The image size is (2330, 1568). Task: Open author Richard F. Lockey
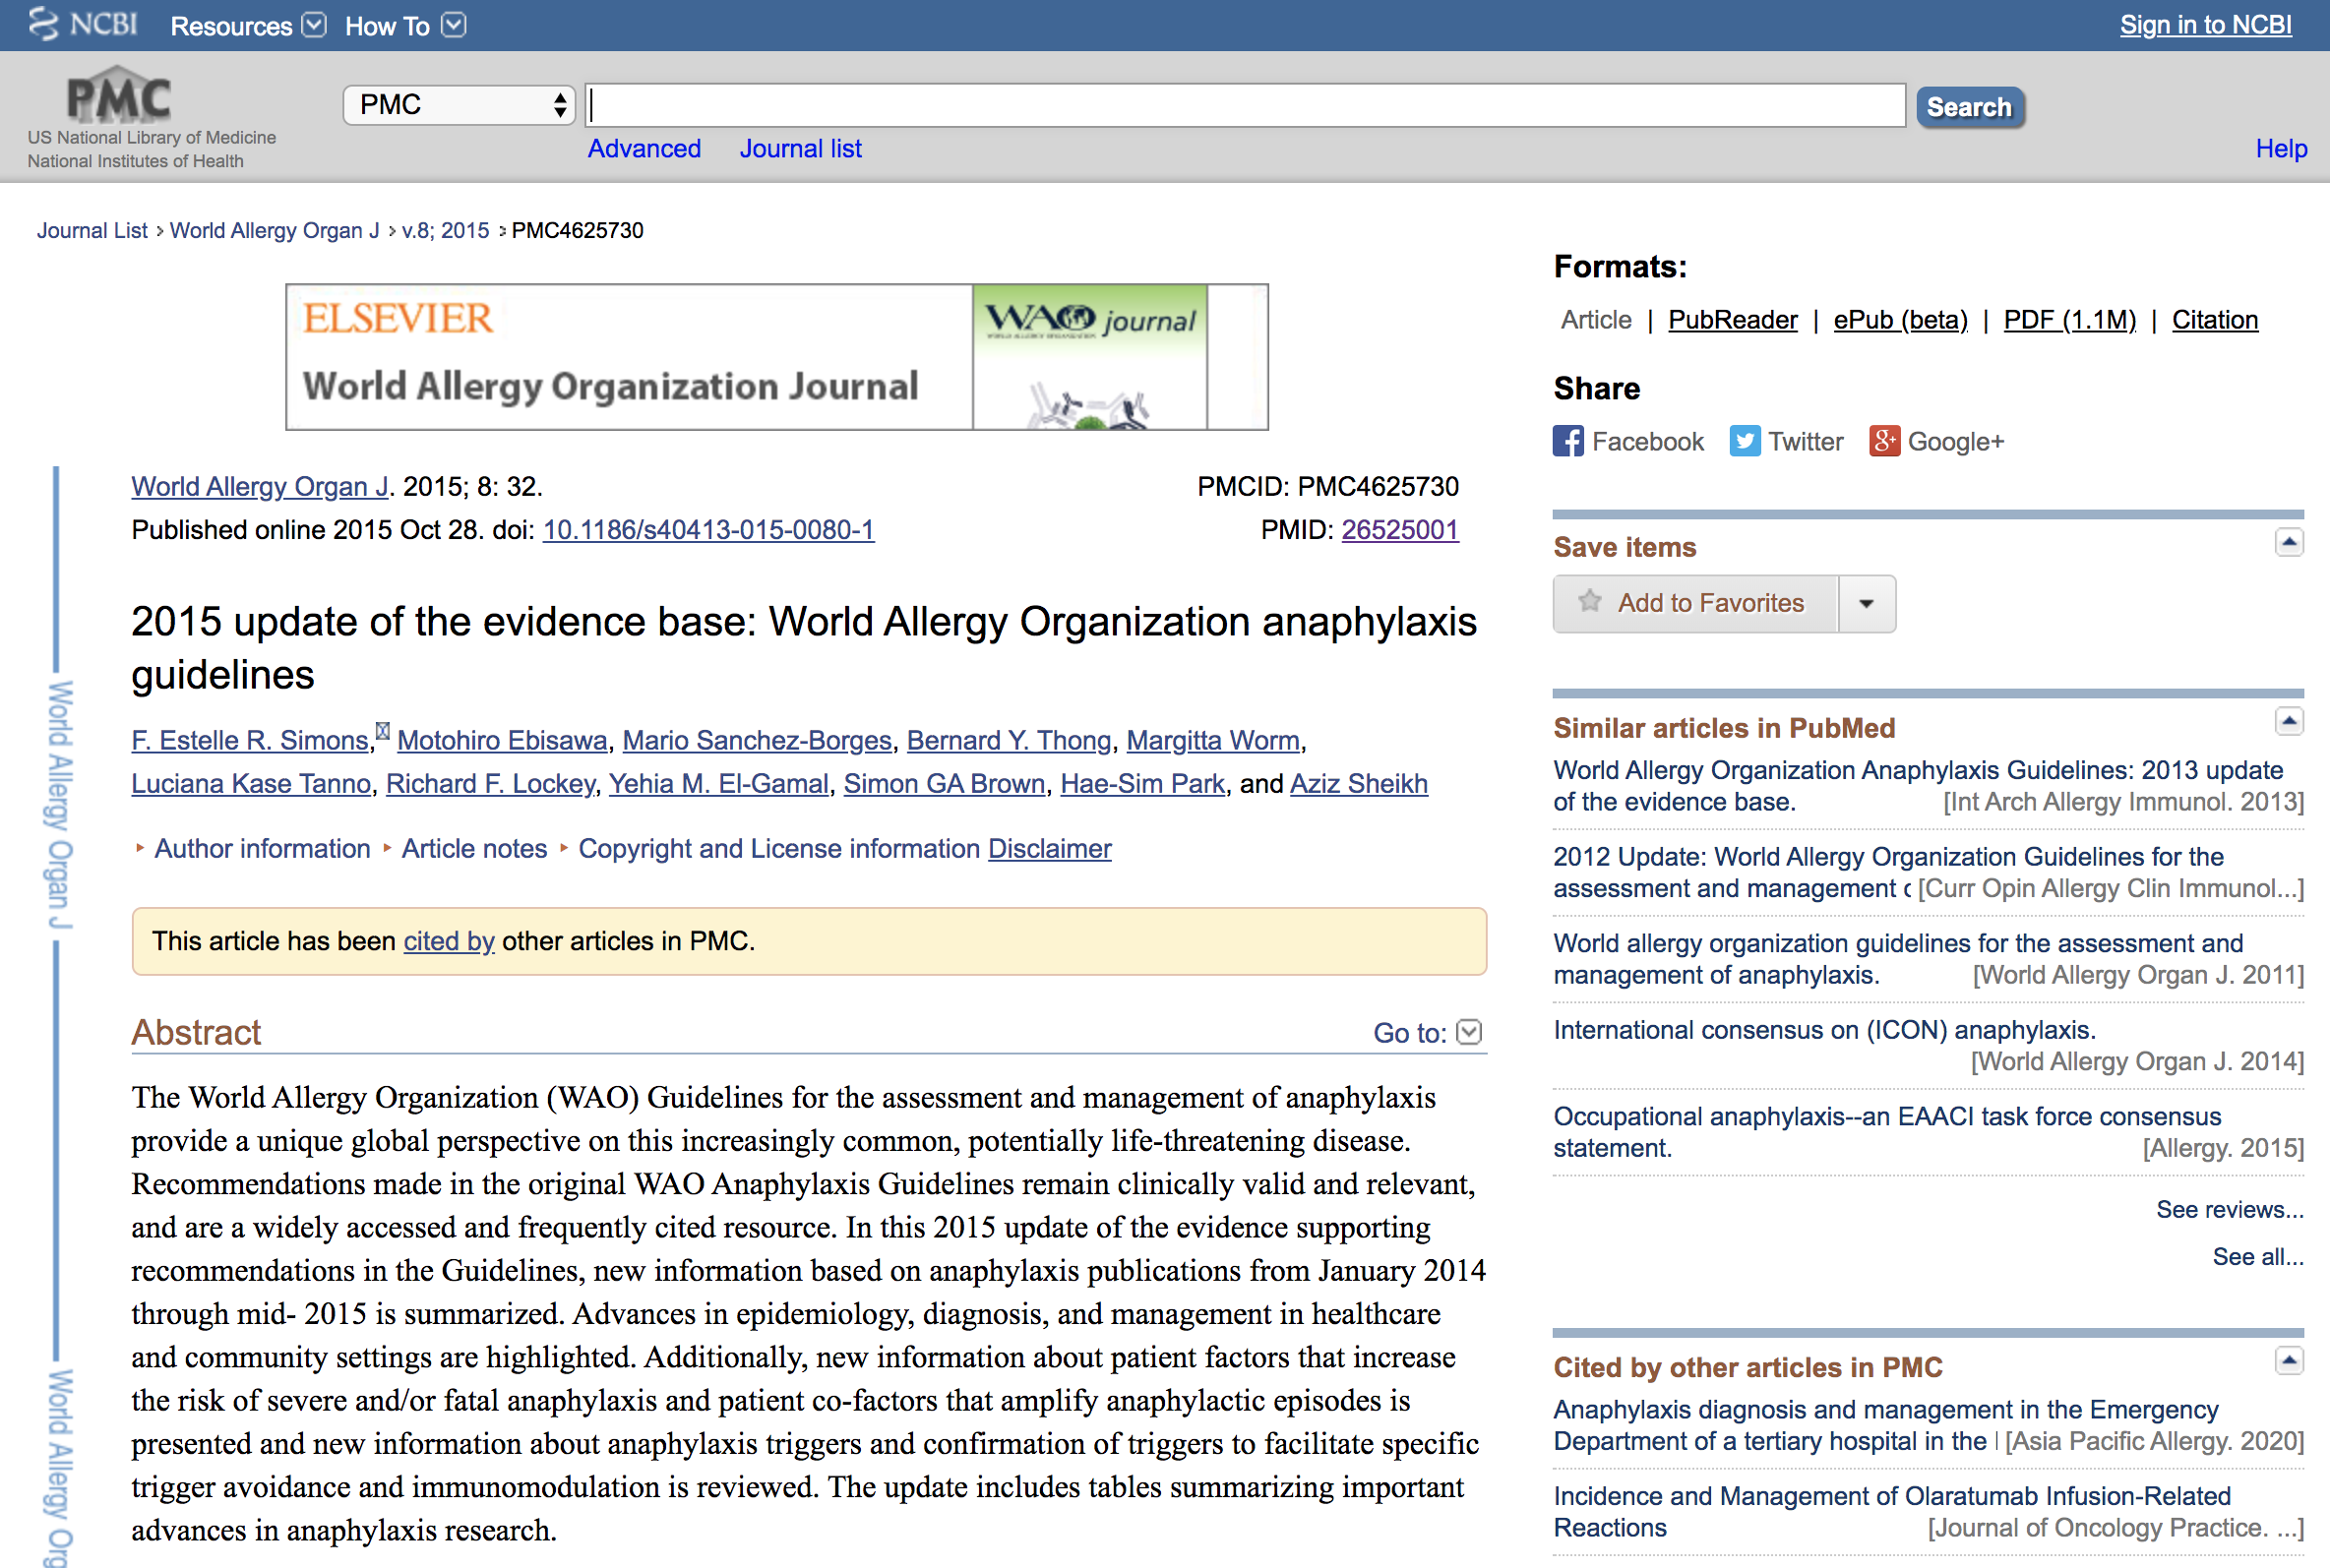tap(490, 784)
